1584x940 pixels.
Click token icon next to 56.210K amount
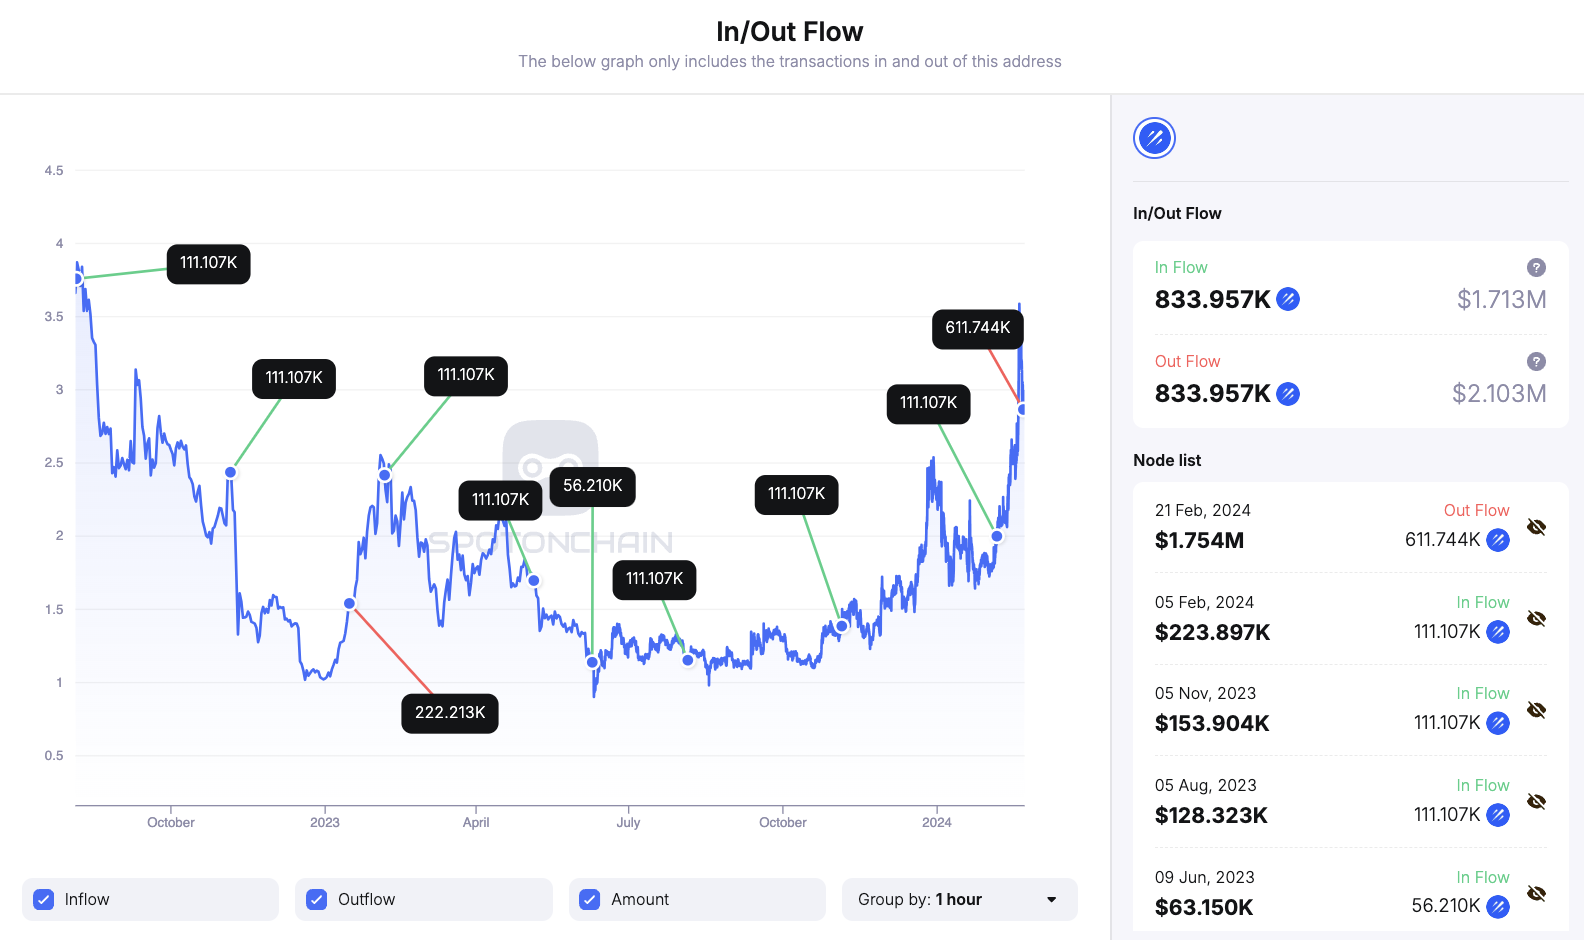point(1497,906)
